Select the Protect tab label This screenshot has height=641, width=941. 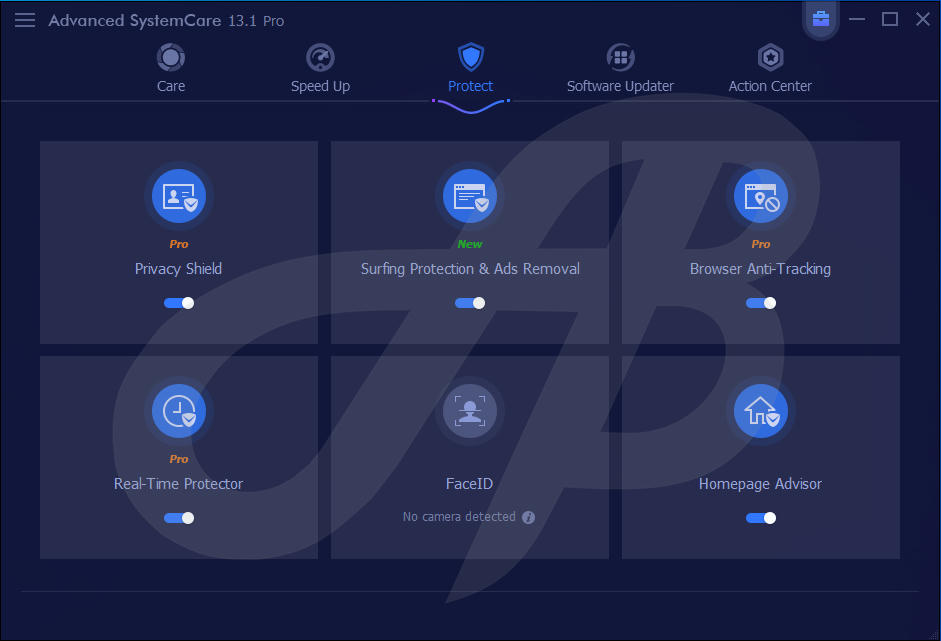(x=470, y=86)
